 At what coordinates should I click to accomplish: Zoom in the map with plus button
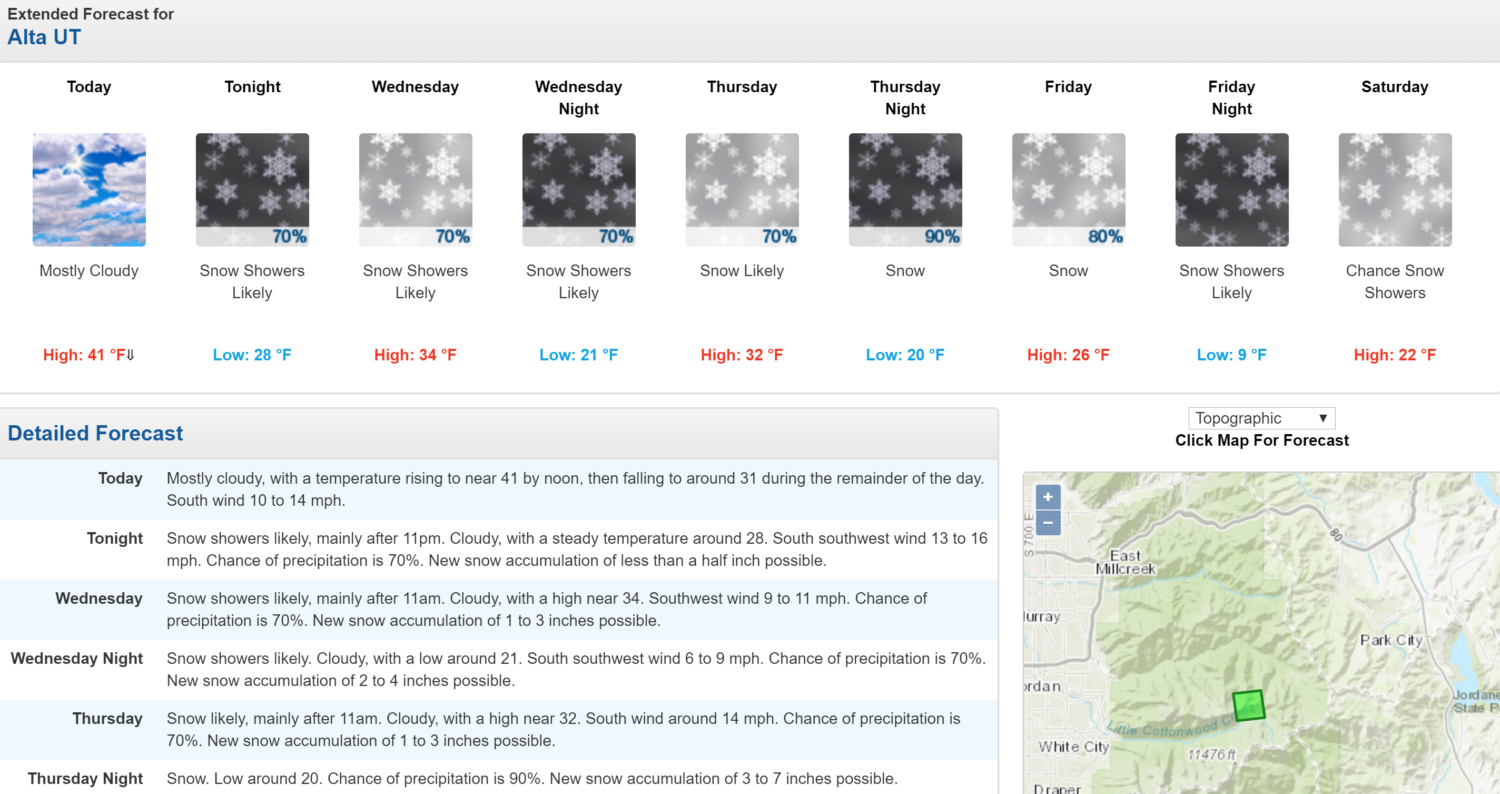tap(1047, 497)
